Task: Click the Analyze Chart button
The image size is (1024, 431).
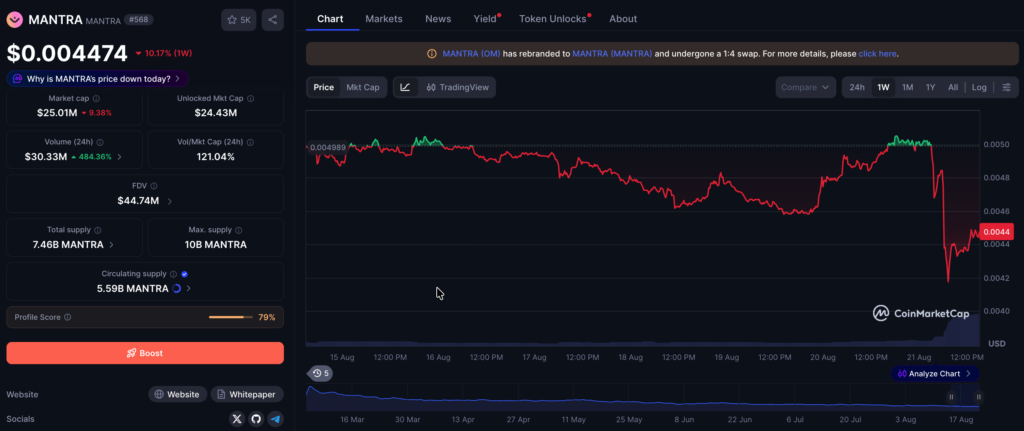Action: tap(935, 374)
